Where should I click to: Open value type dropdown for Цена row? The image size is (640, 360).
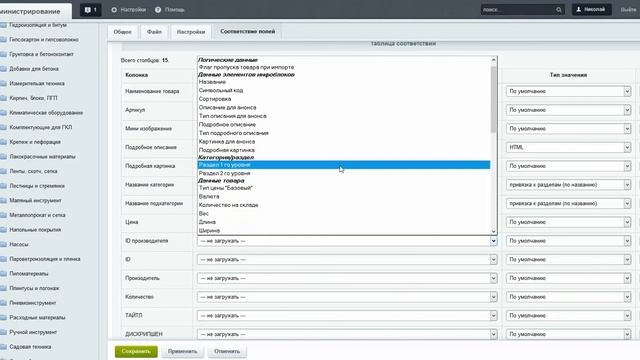(x=569, y=222)
